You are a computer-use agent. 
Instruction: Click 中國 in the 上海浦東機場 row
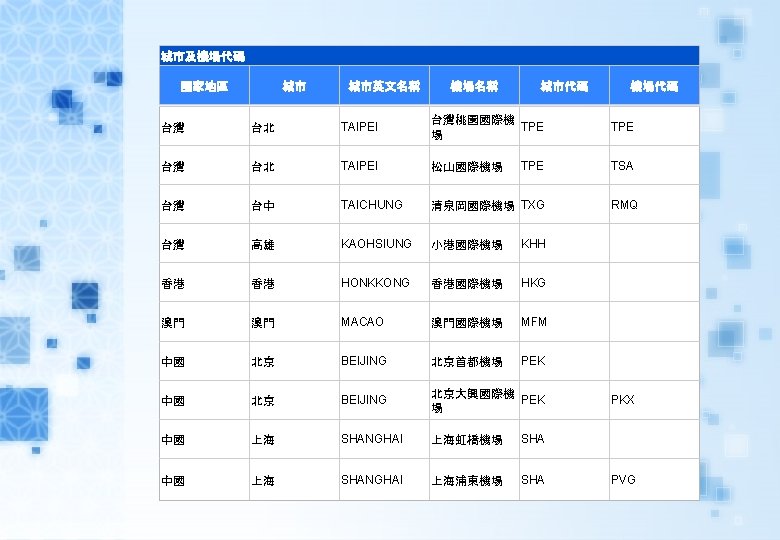click(x=173, y=481)
